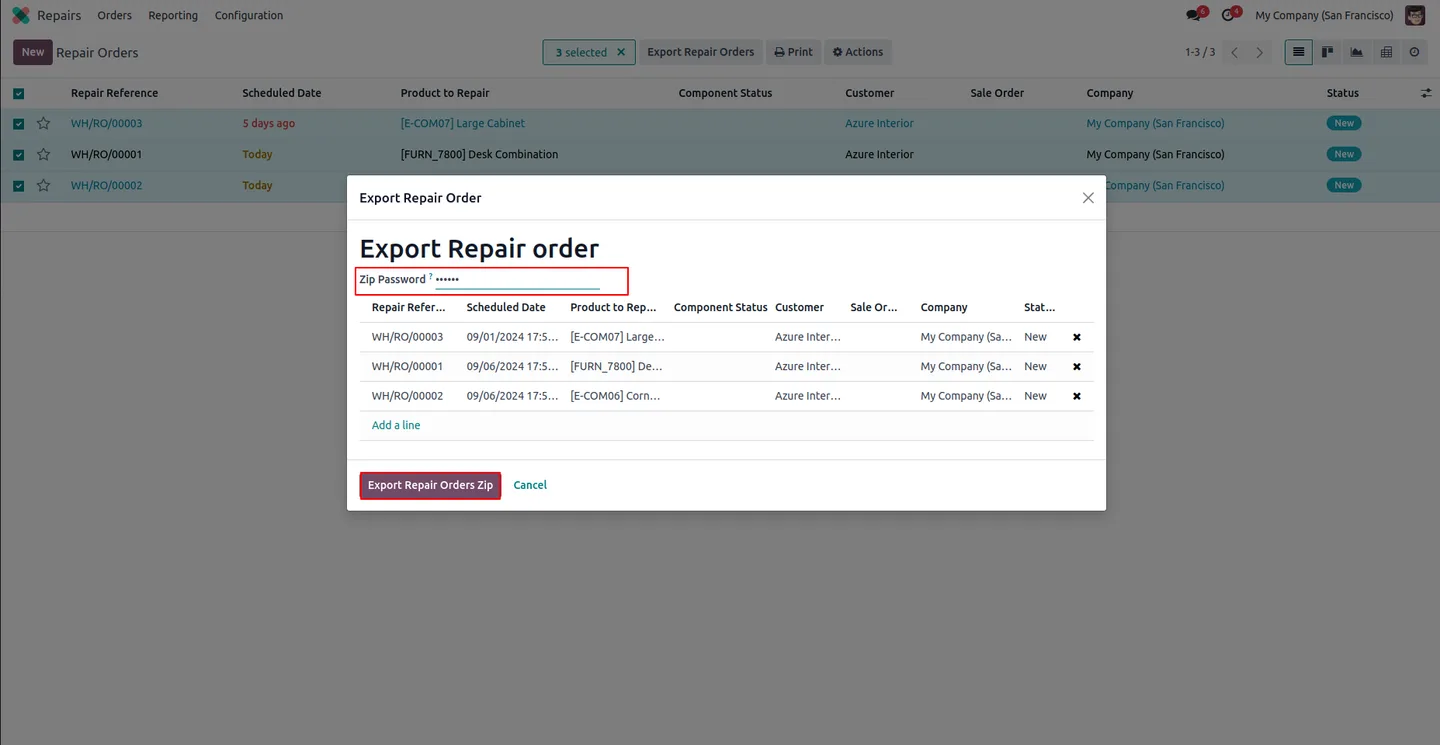The height and width of the screenshot is (745, 1440).
Task: Show the Zip Password help tooltip mark
Action: point(431,276)
